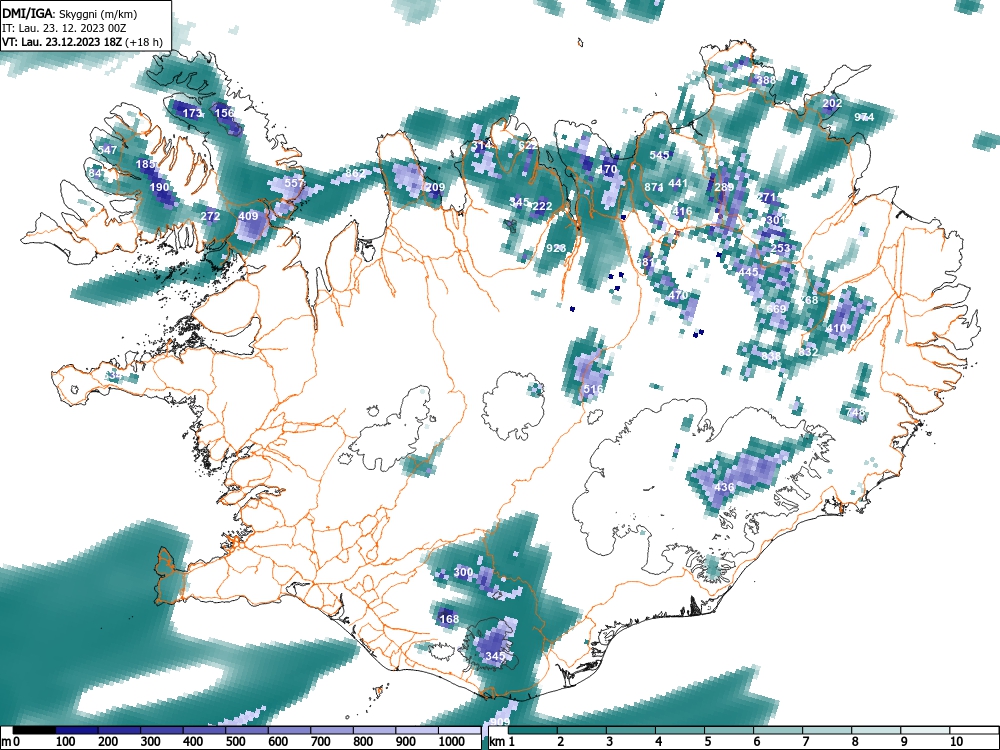This screenshot has width=1000, height=750.
Task: Click the visibility value '862' on the map
Action: 355,173
